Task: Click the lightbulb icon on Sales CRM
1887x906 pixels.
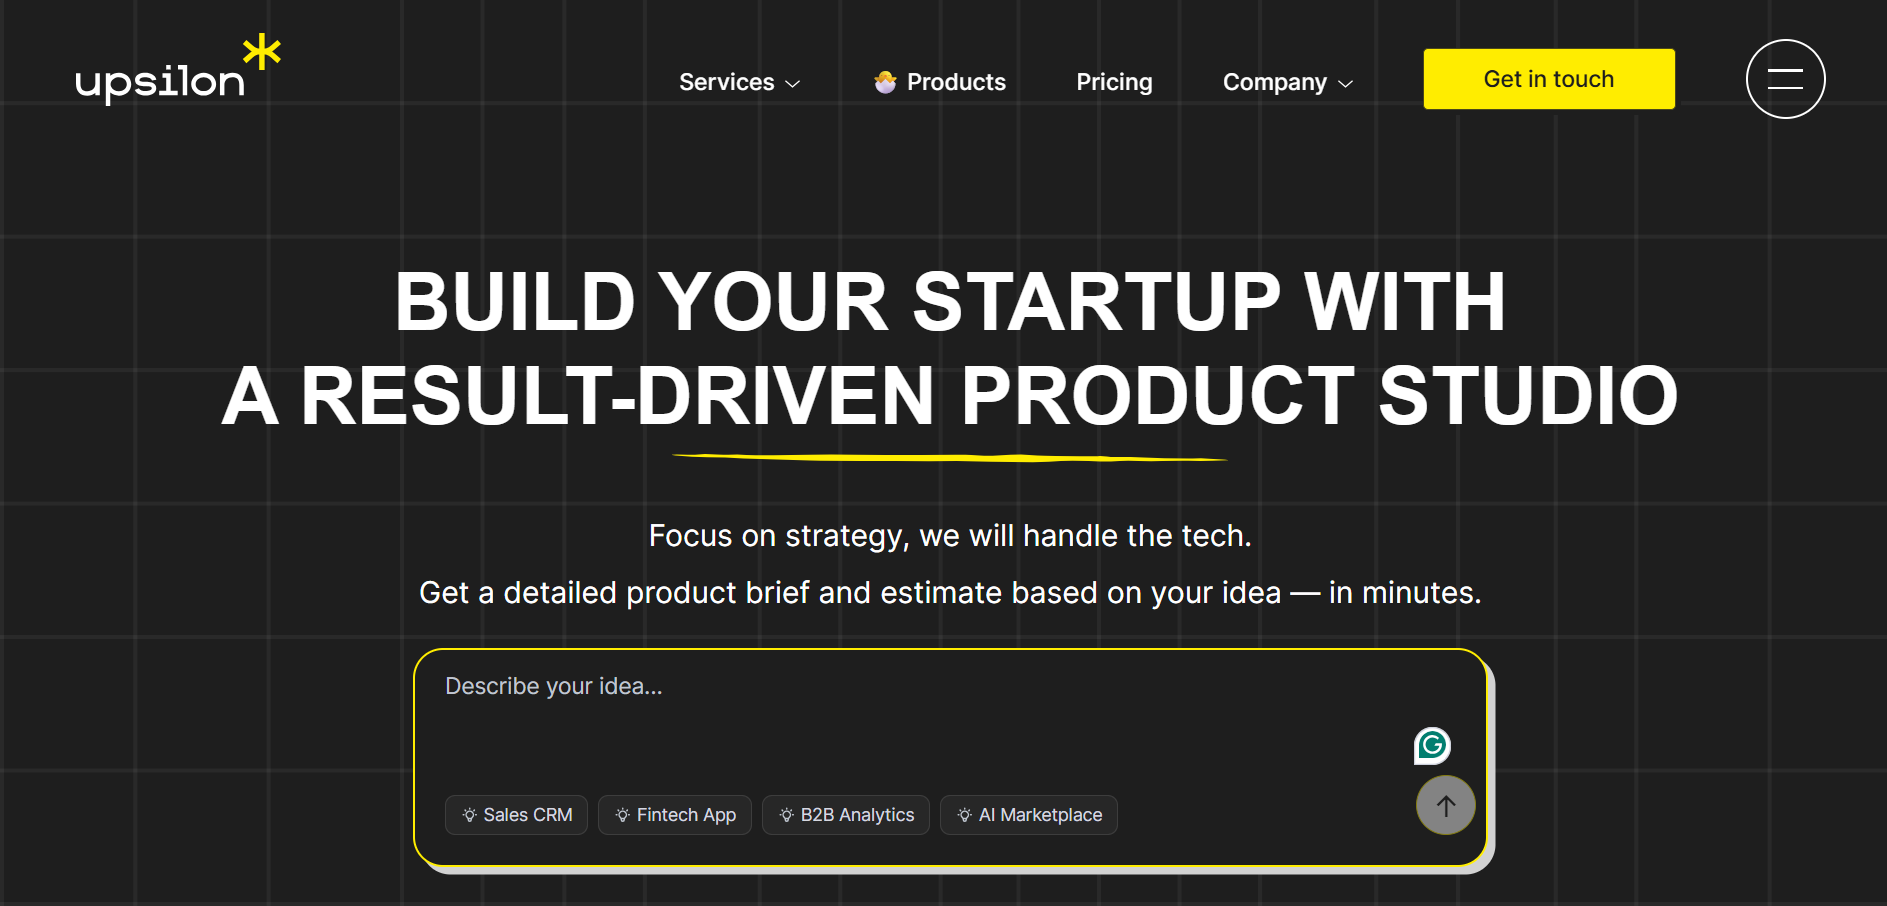Action: [x=469, y=815]
